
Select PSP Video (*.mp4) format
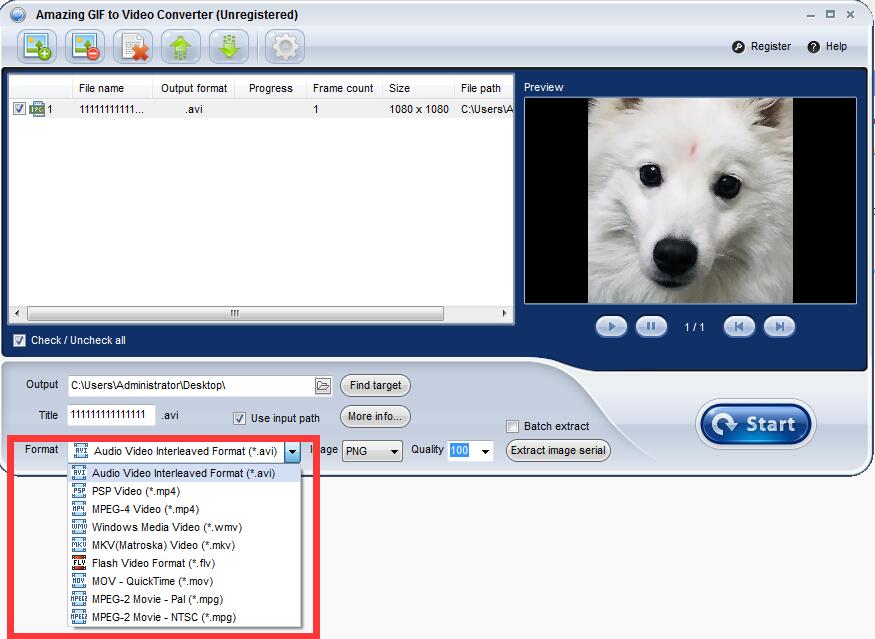184,491
